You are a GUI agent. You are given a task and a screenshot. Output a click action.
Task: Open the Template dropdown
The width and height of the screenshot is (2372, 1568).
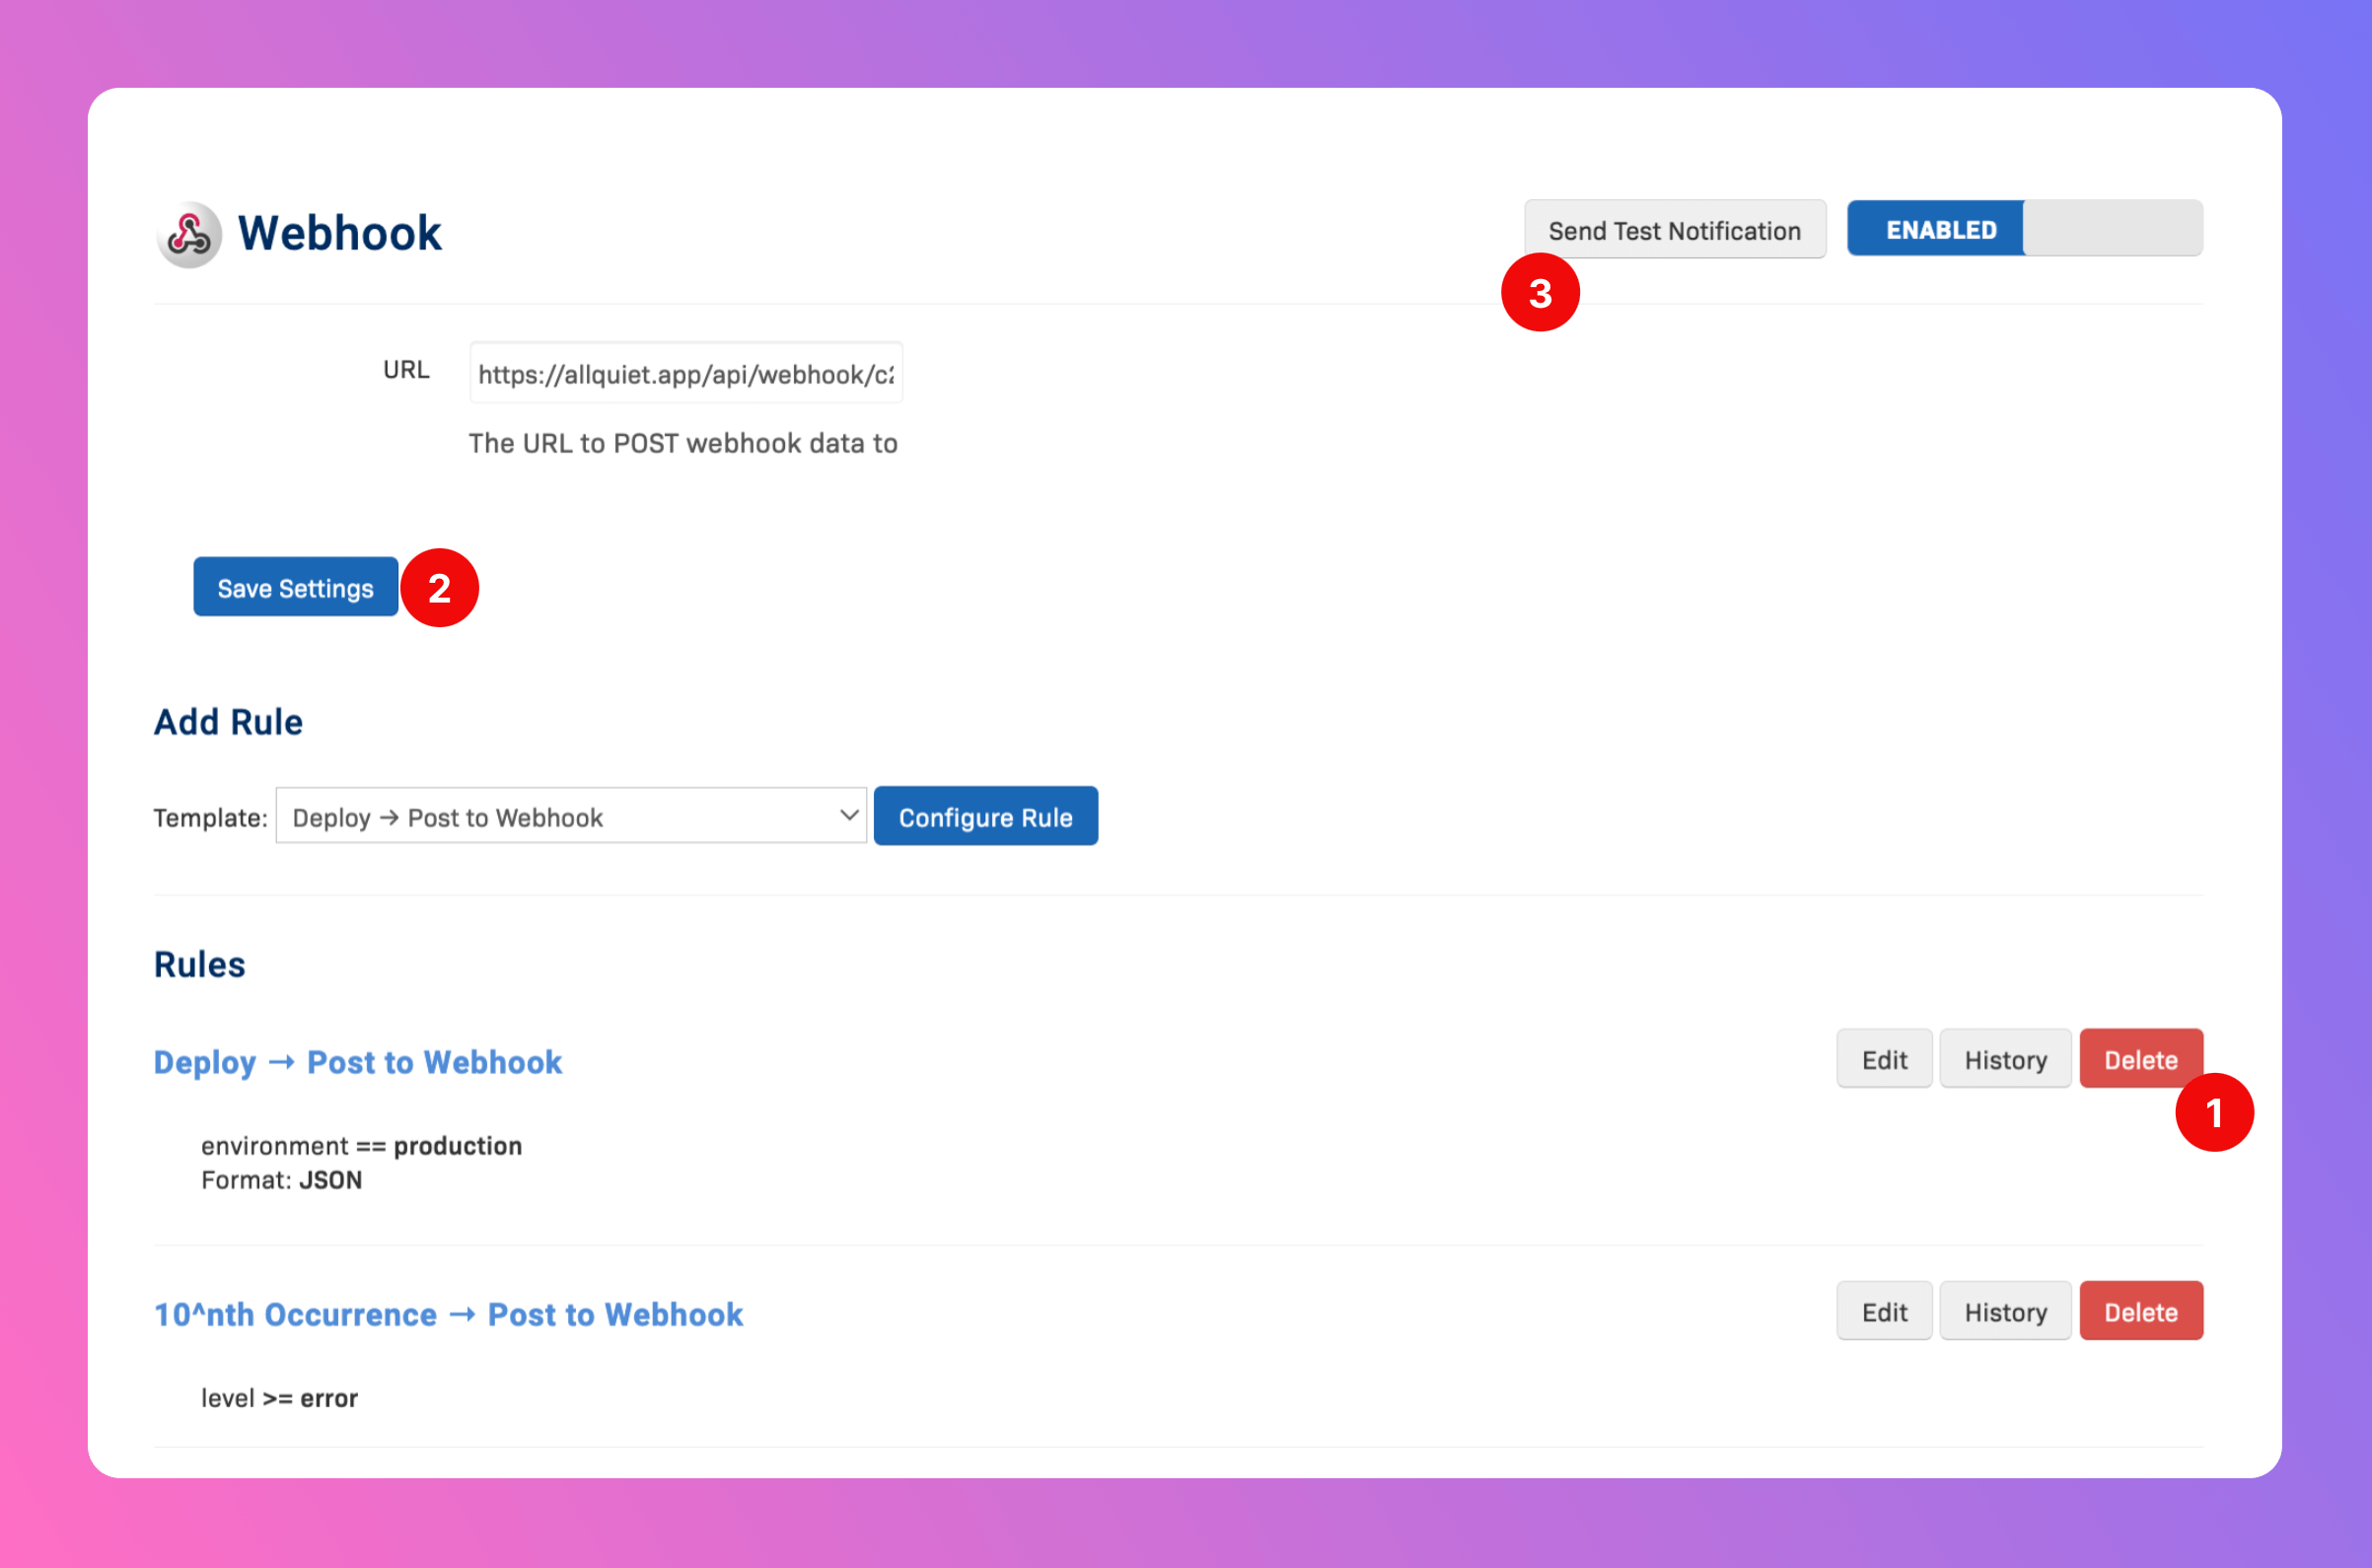(x=570, y=816)
